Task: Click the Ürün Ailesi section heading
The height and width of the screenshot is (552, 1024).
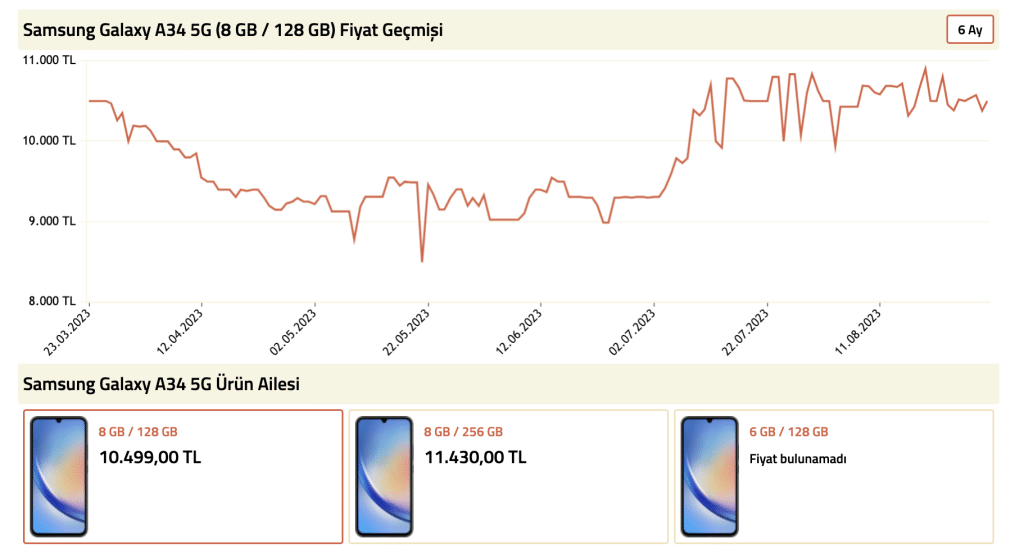Action: click(161, 384)
